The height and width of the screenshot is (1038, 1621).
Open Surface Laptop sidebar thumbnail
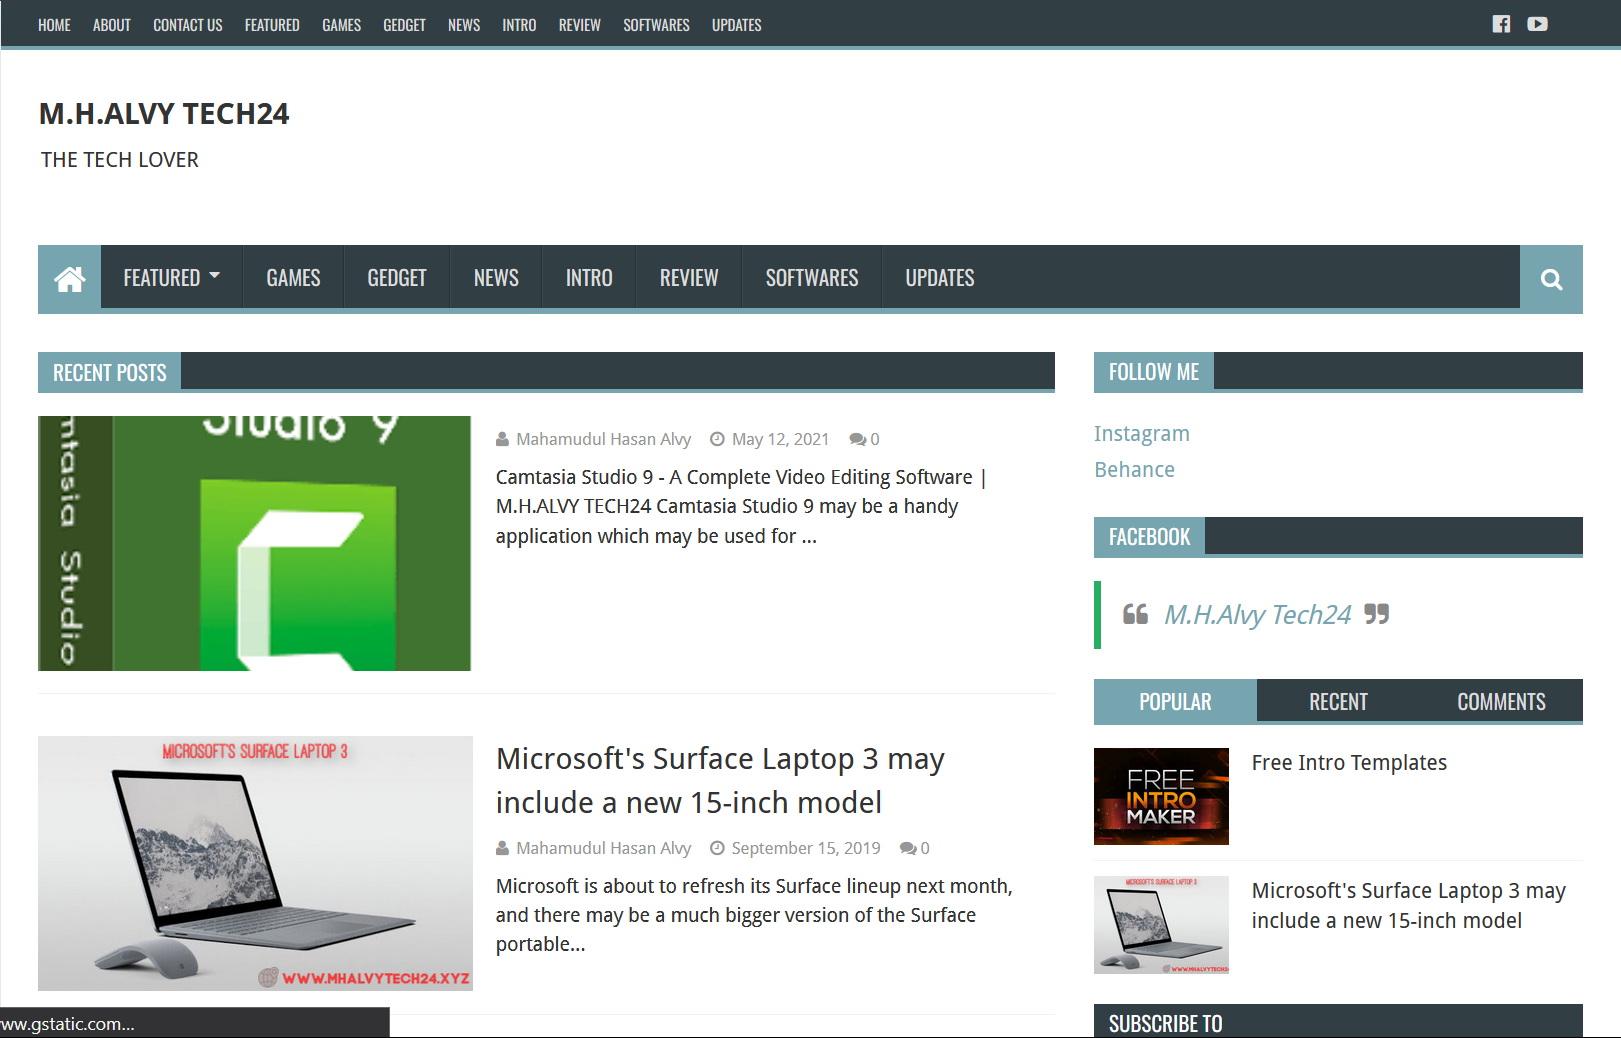1161,925
